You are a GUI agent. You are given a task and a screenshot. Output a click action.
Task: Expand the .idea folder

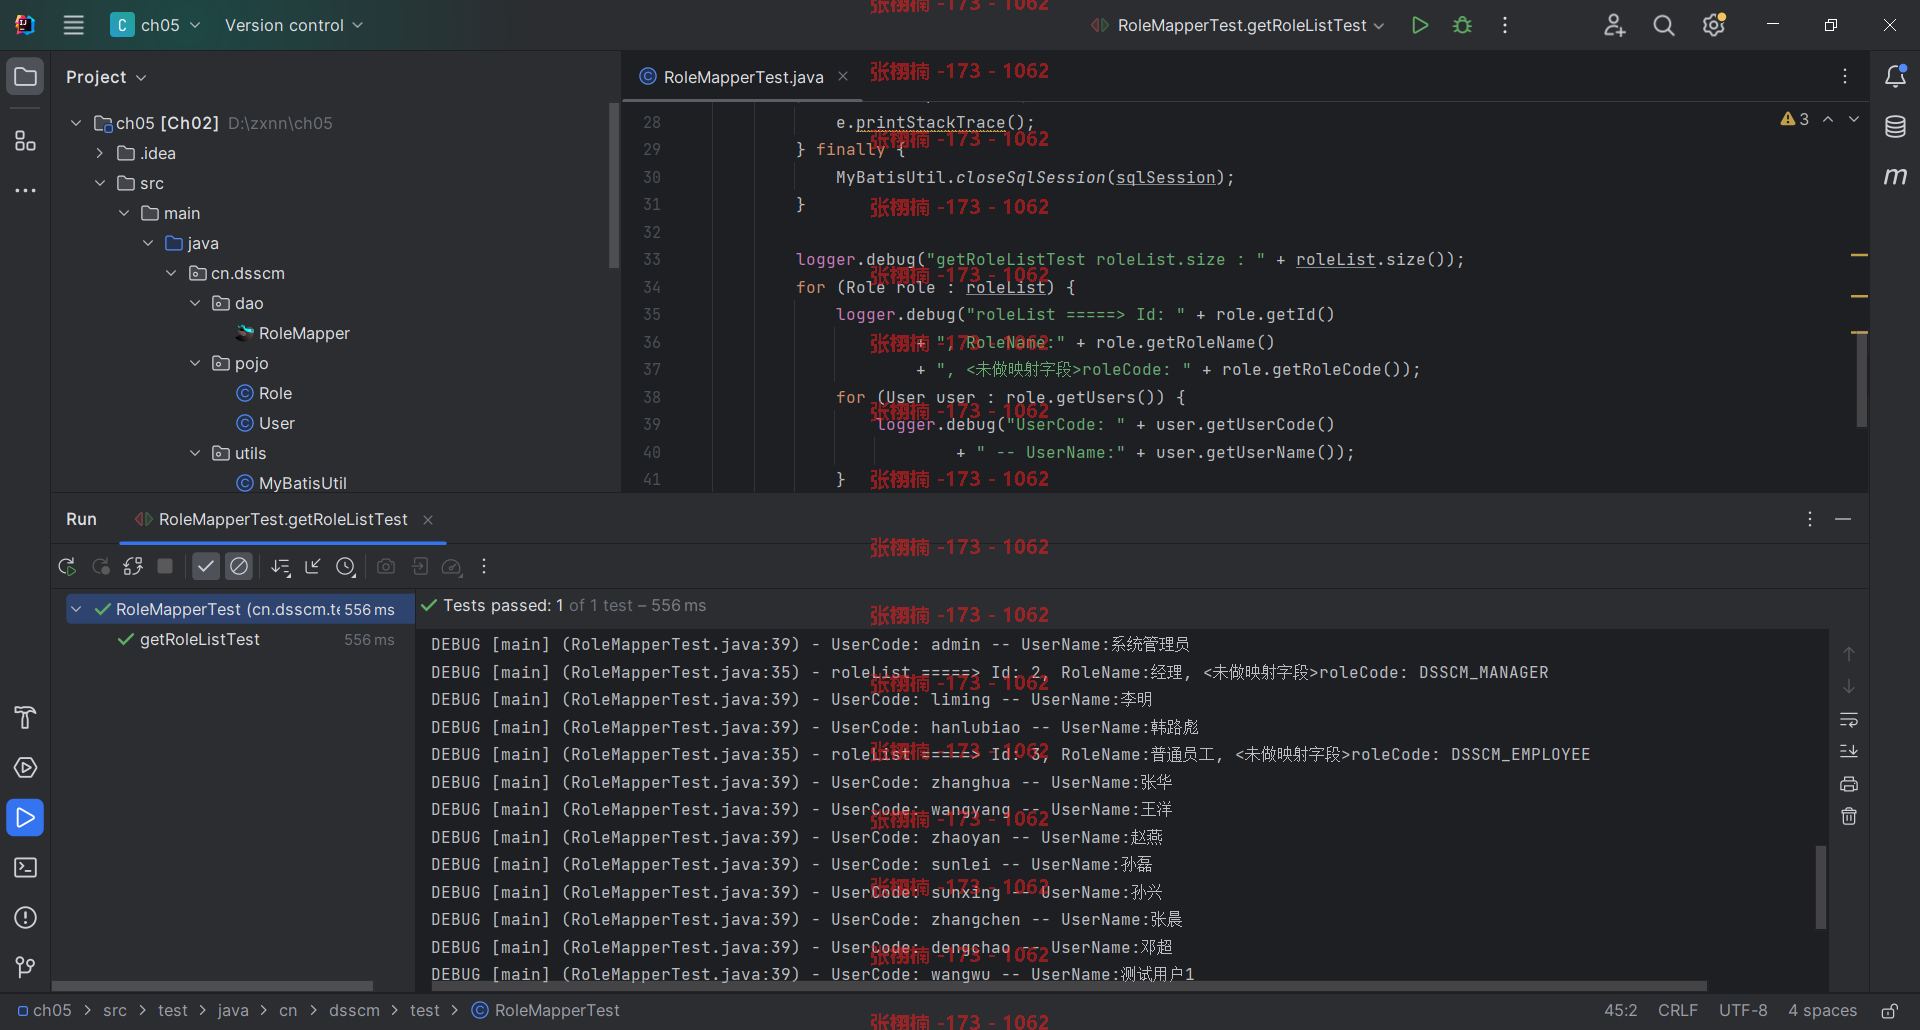(x=100, y=153)
